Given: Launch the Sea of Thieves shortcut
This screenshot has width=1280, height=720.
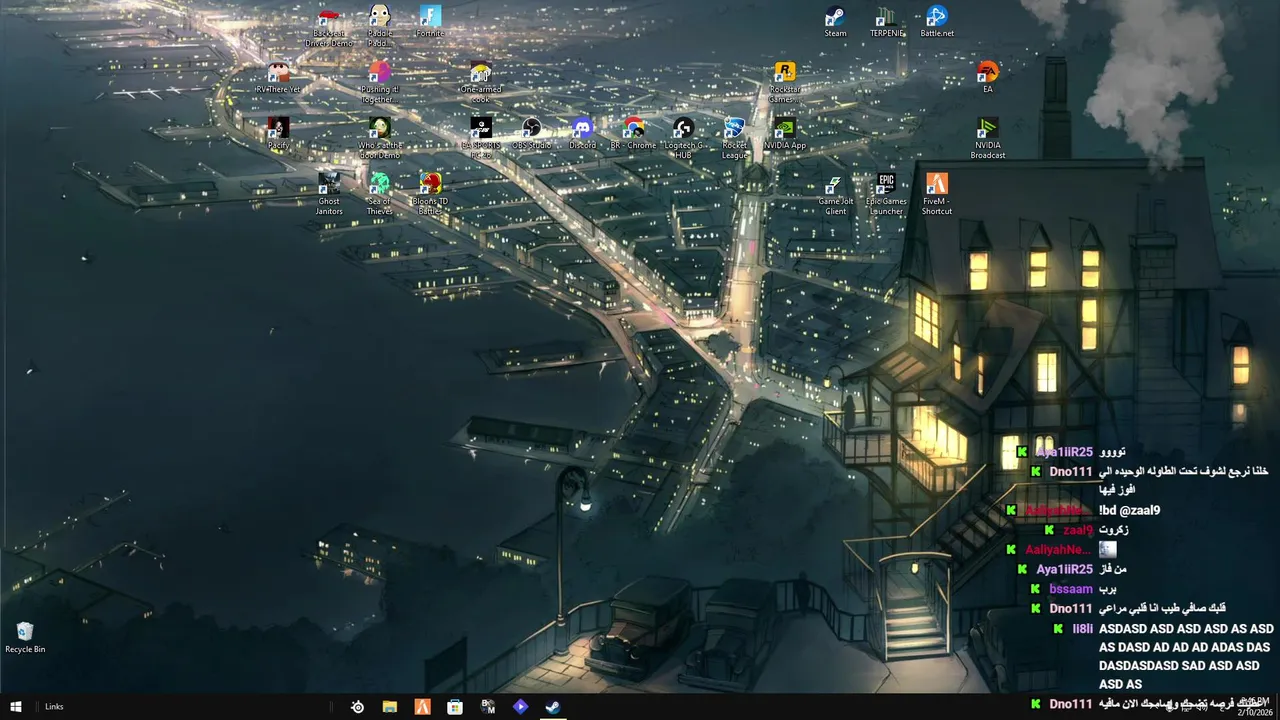Looking at the screenshot, I should pyautogui.click(x=379, y=195).
